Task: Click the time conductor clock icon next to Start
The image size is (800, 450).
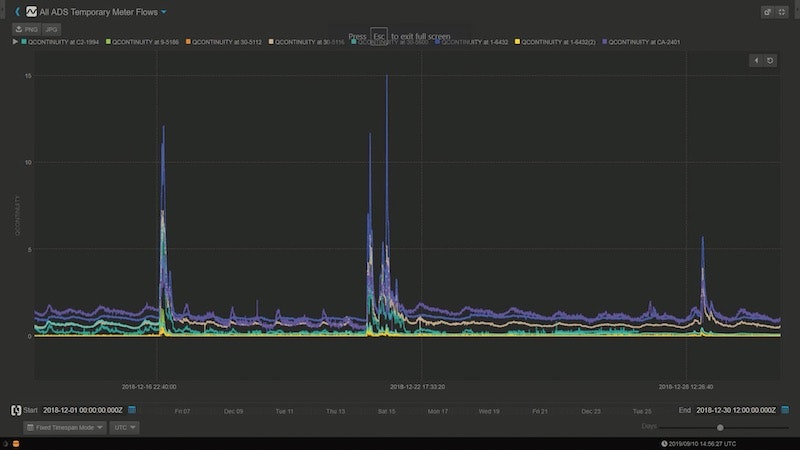Action: tap(15, 410)
